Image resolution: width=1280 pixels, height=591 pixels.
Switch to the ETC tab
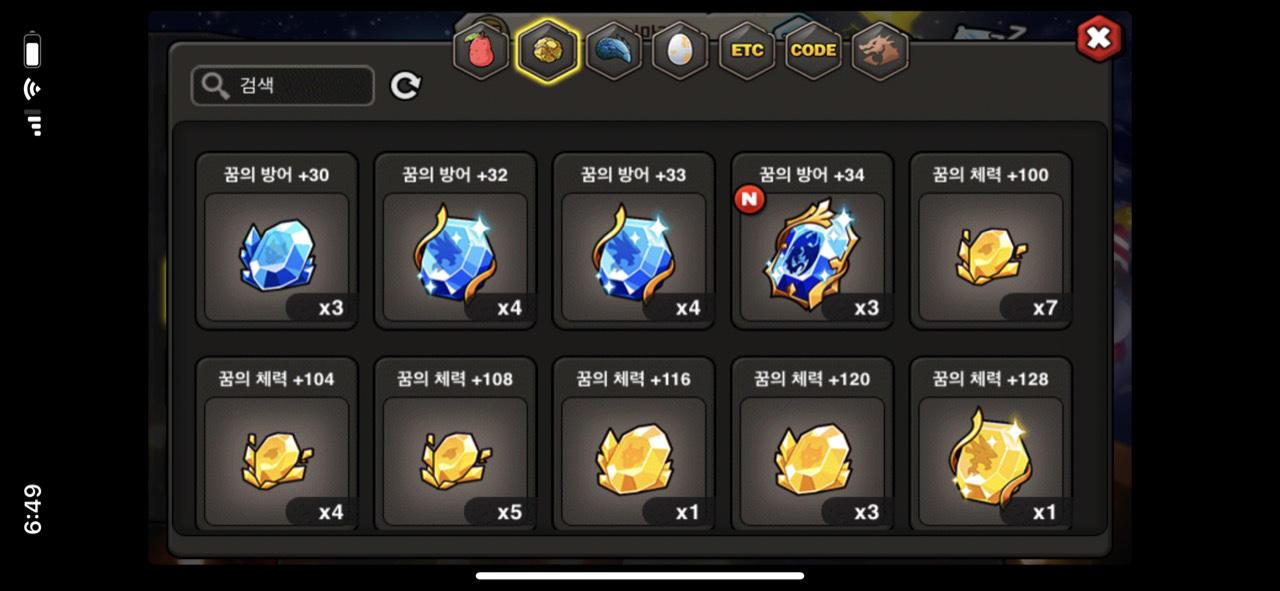pos(747,50)
